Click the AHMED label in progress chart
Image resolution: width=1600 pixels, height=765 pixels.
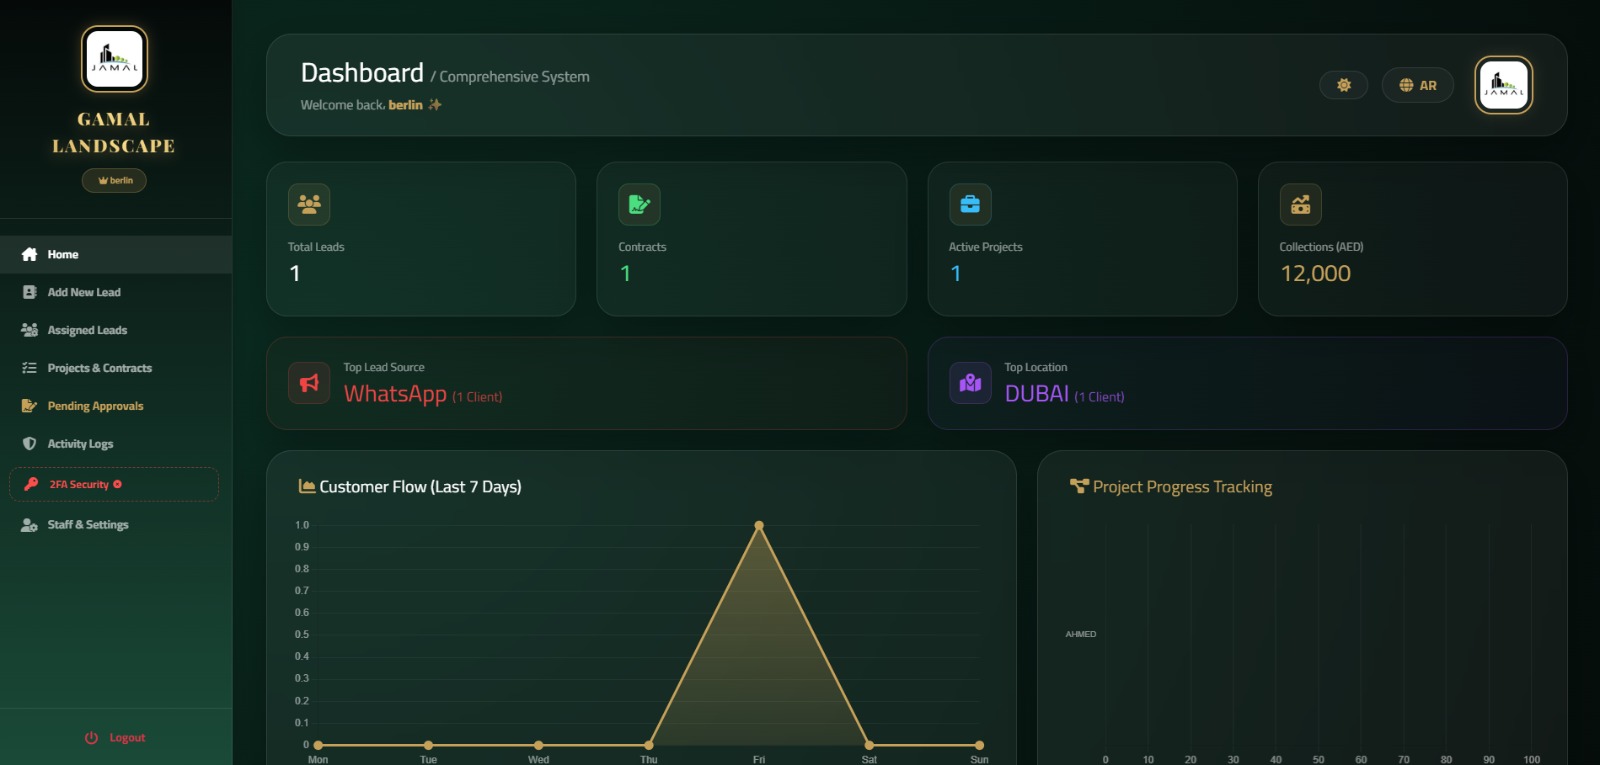click(x=1081, y=634)
